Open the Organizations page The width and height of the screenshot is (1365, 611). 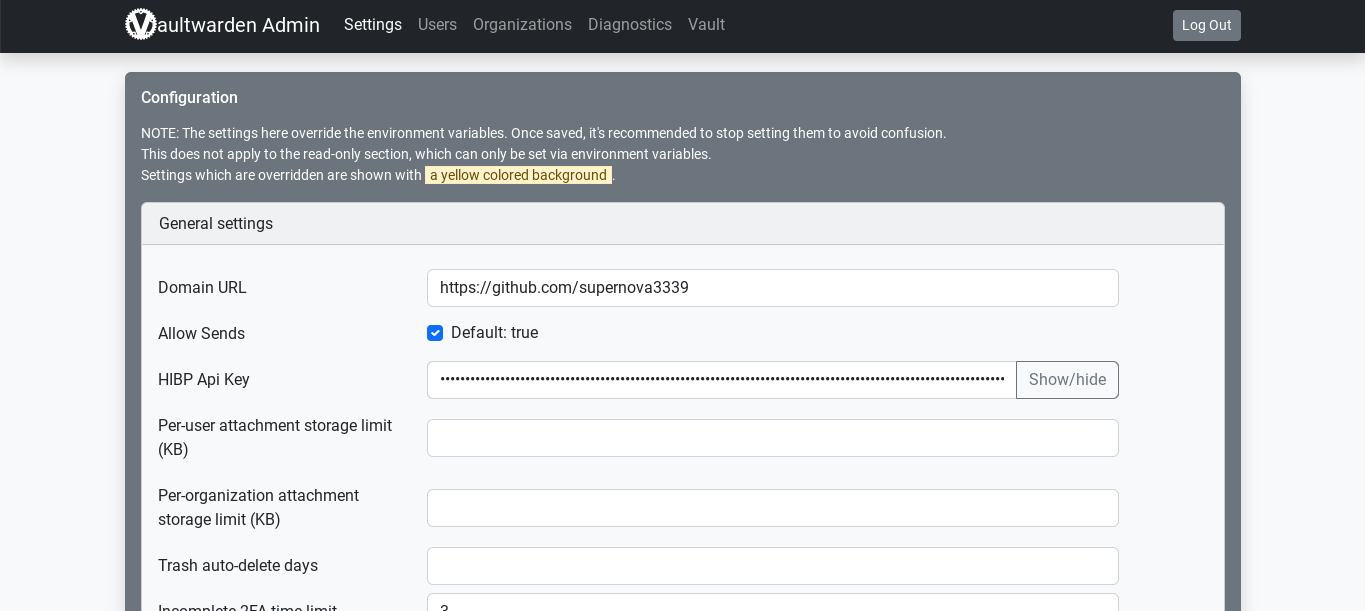click(x=522, y=25)
